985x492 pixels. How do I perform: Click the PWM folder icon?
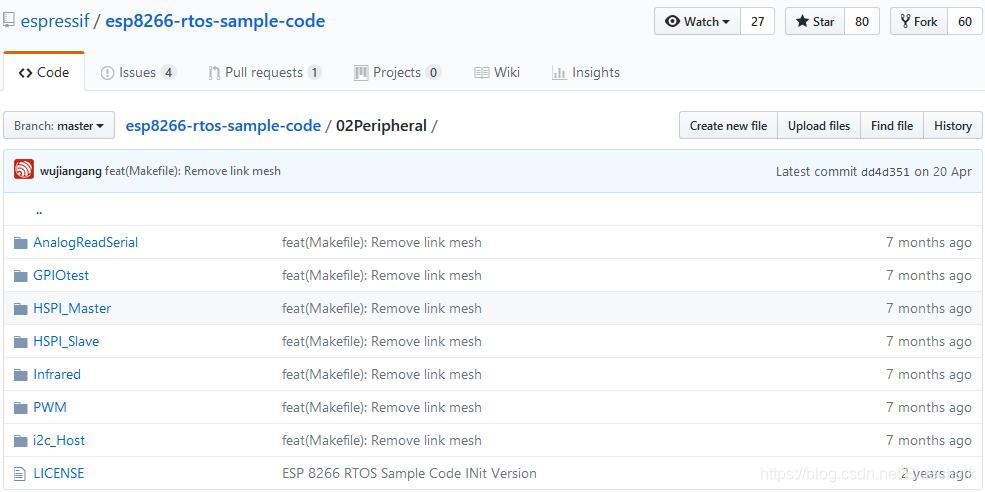(x=21, y=408)
